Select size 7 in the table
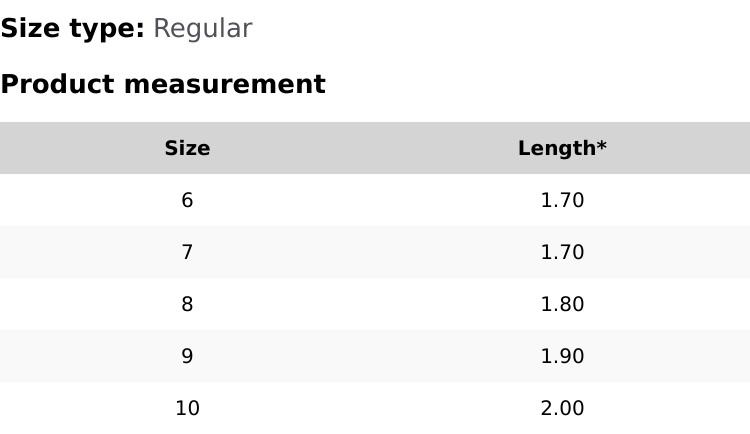This screenshot has height=434, width=750. [x=187, y=252]
